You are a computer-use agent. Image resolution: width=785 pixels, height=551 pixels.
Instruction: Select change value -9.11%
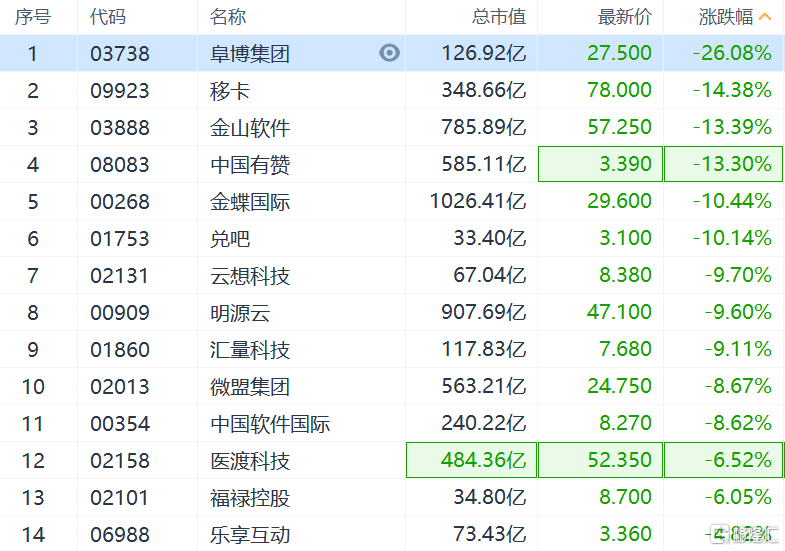coord(738,349)
